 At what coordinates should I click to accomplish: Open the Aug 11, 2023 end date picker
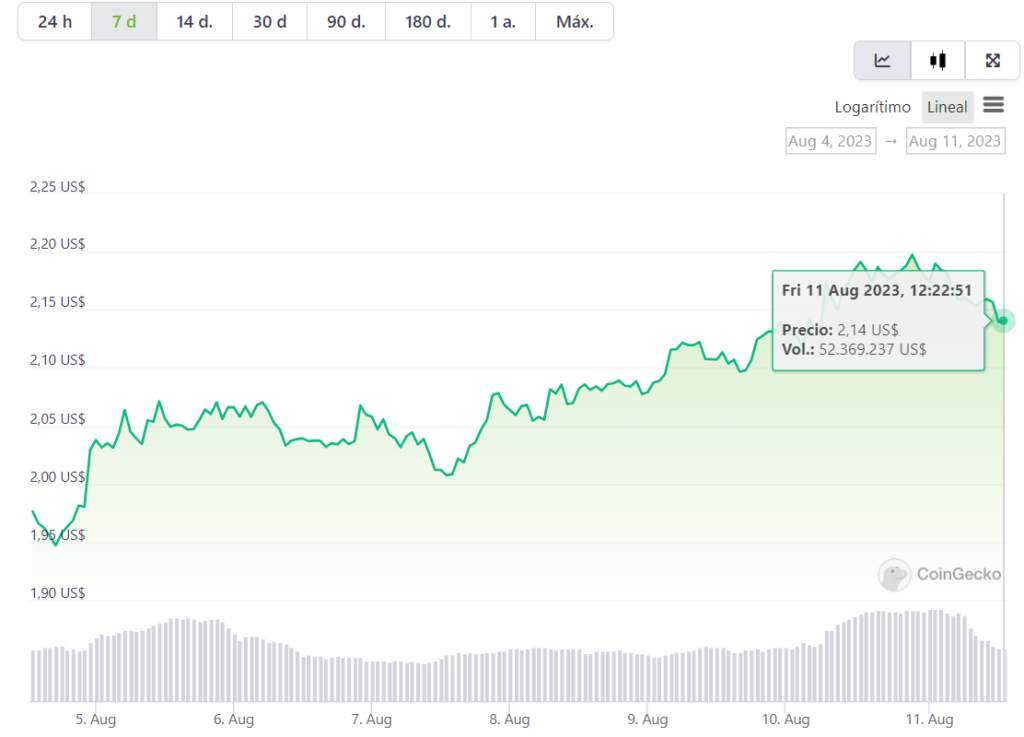coord(955,141)
